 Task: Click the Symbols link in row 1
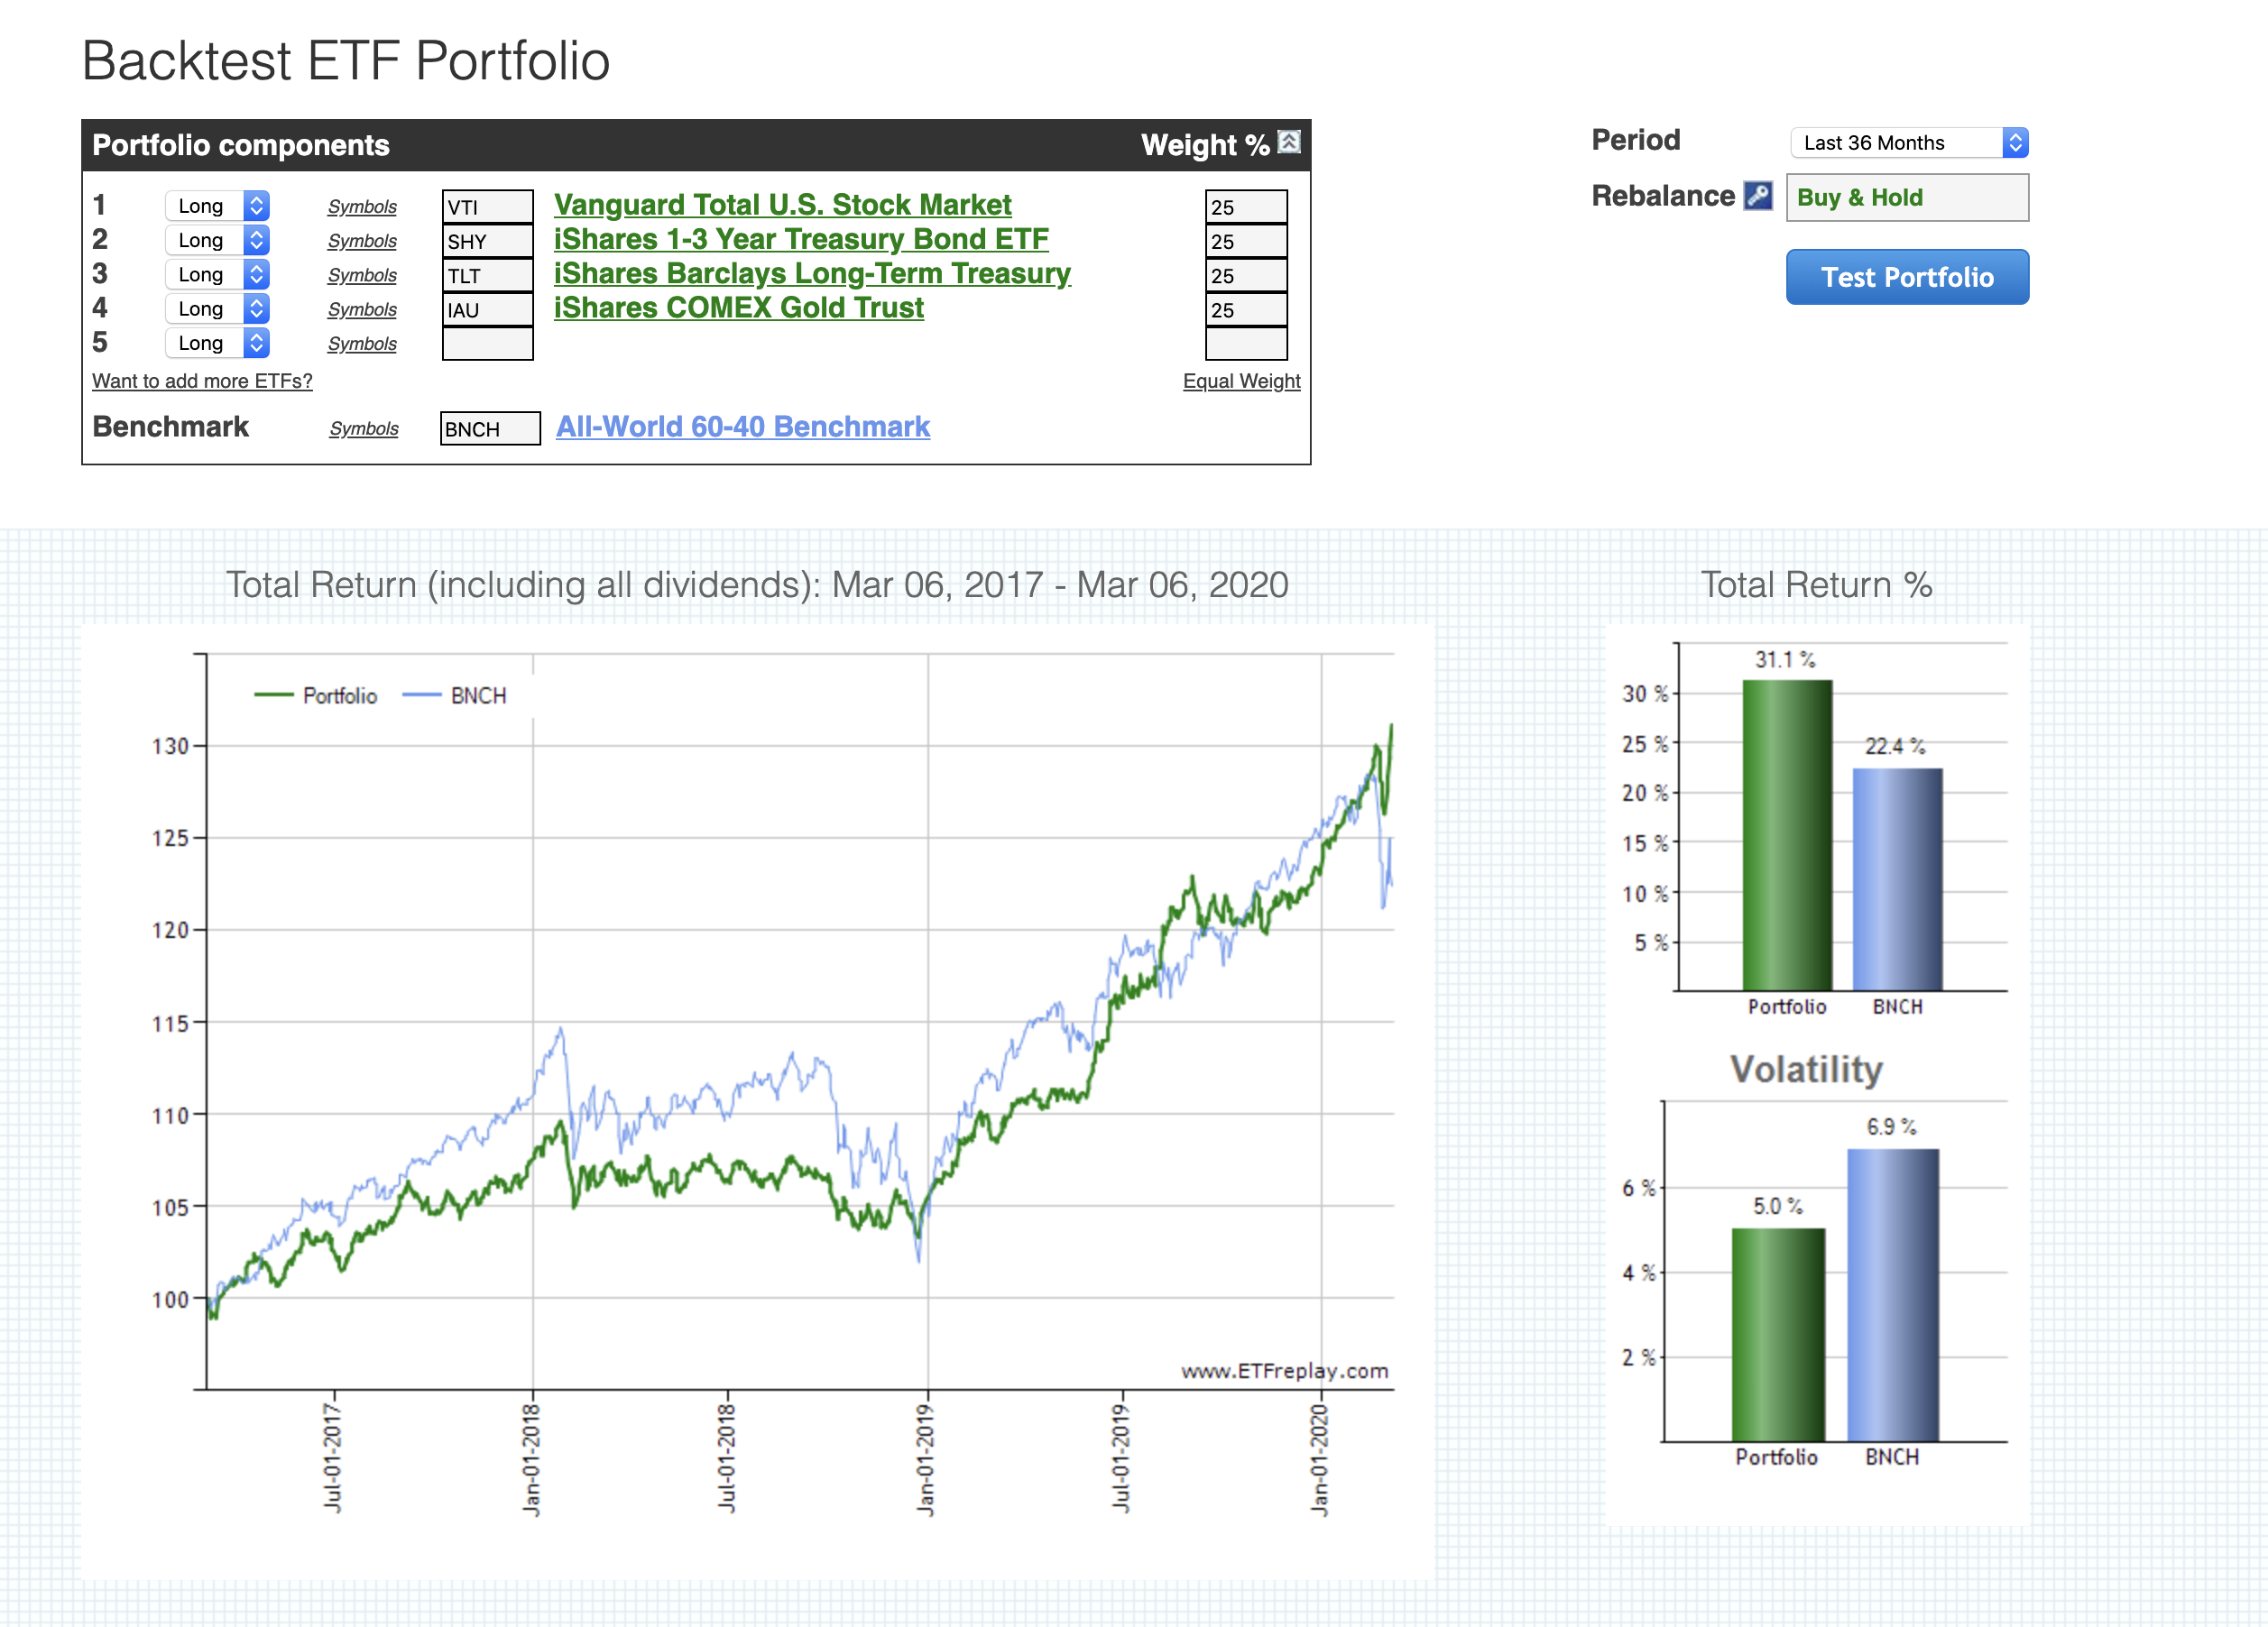tap(362, 207)
